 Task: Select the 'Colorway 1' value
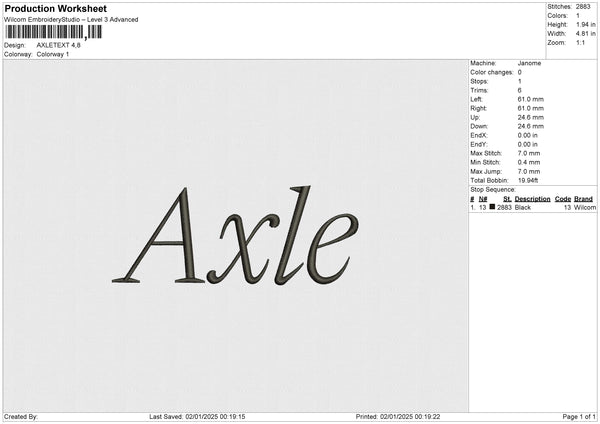click(x=53, y=54)
